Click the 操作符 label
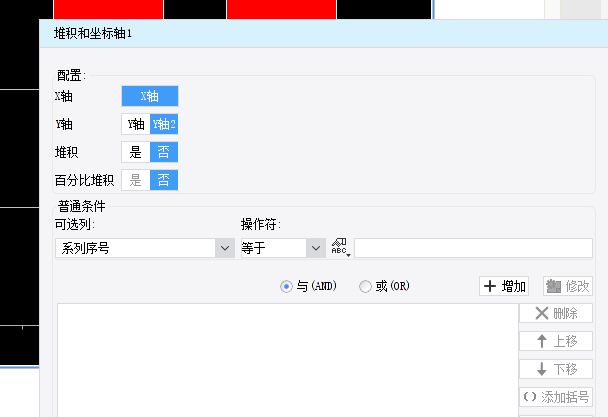 [x=261, y=224]
